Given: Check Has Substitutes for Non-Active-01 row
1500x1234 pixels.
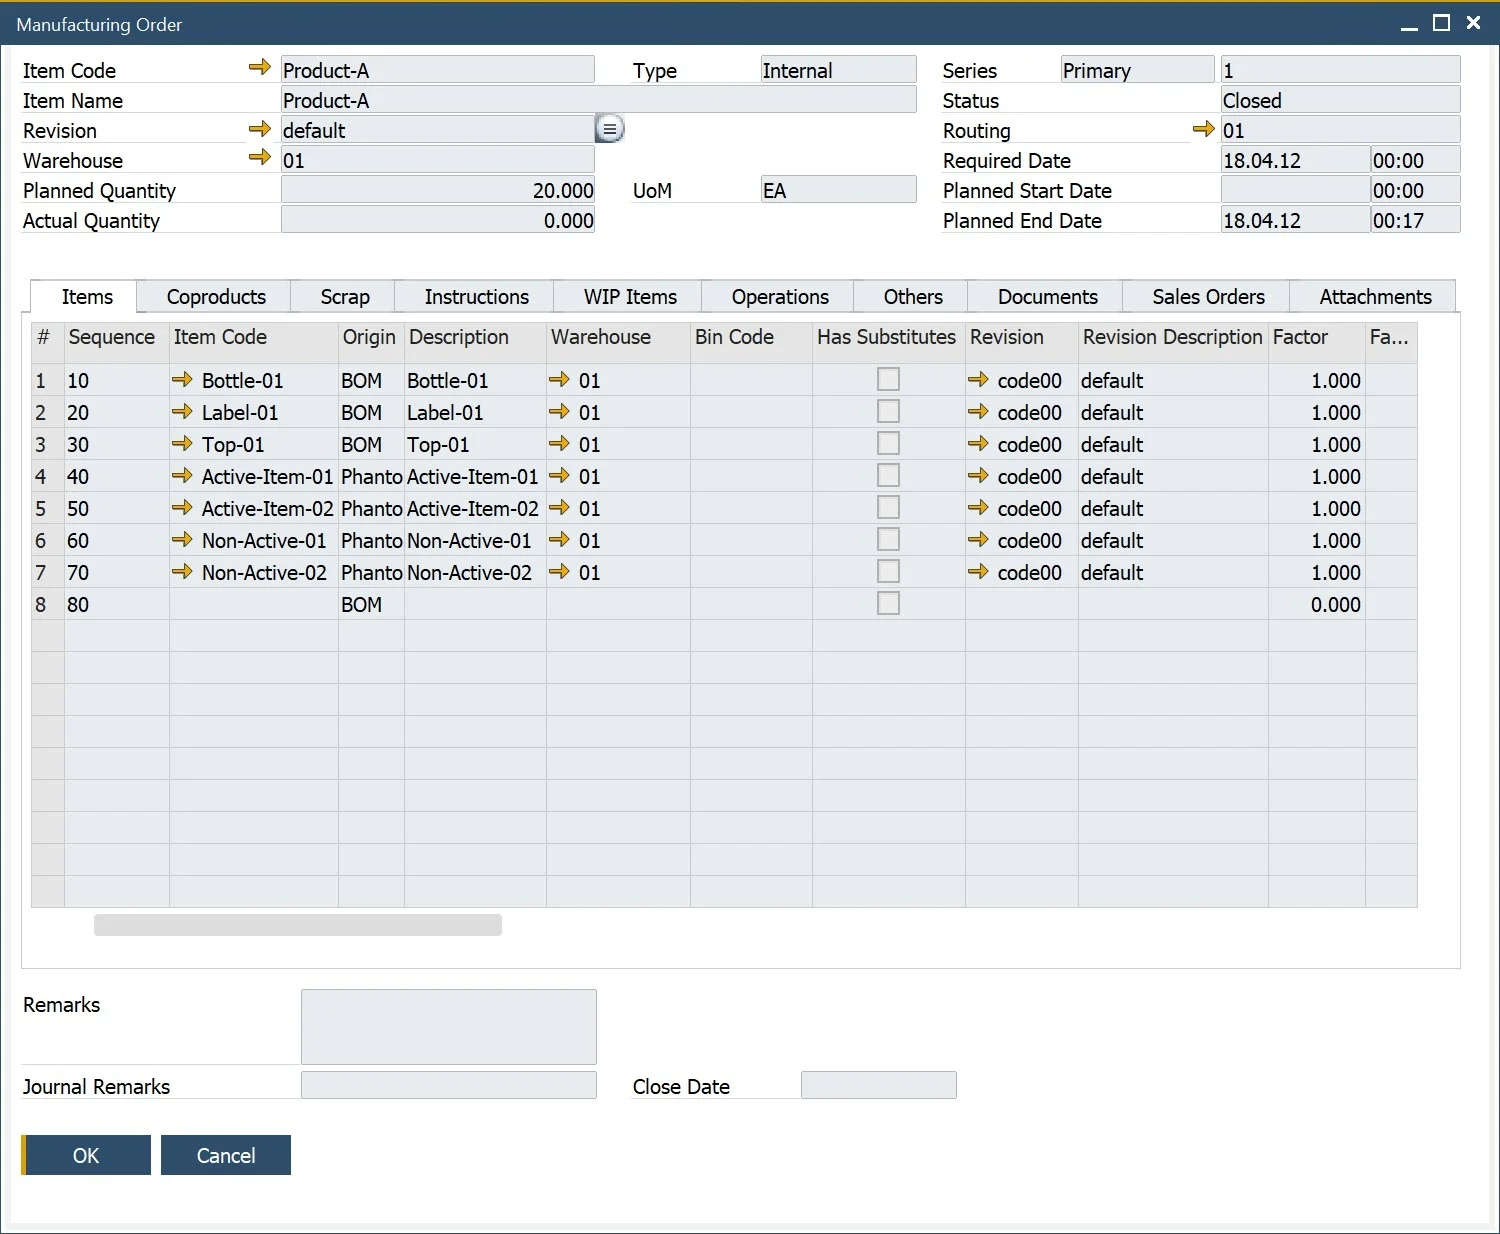Looking at the screenshot, I should pos(888,540).
